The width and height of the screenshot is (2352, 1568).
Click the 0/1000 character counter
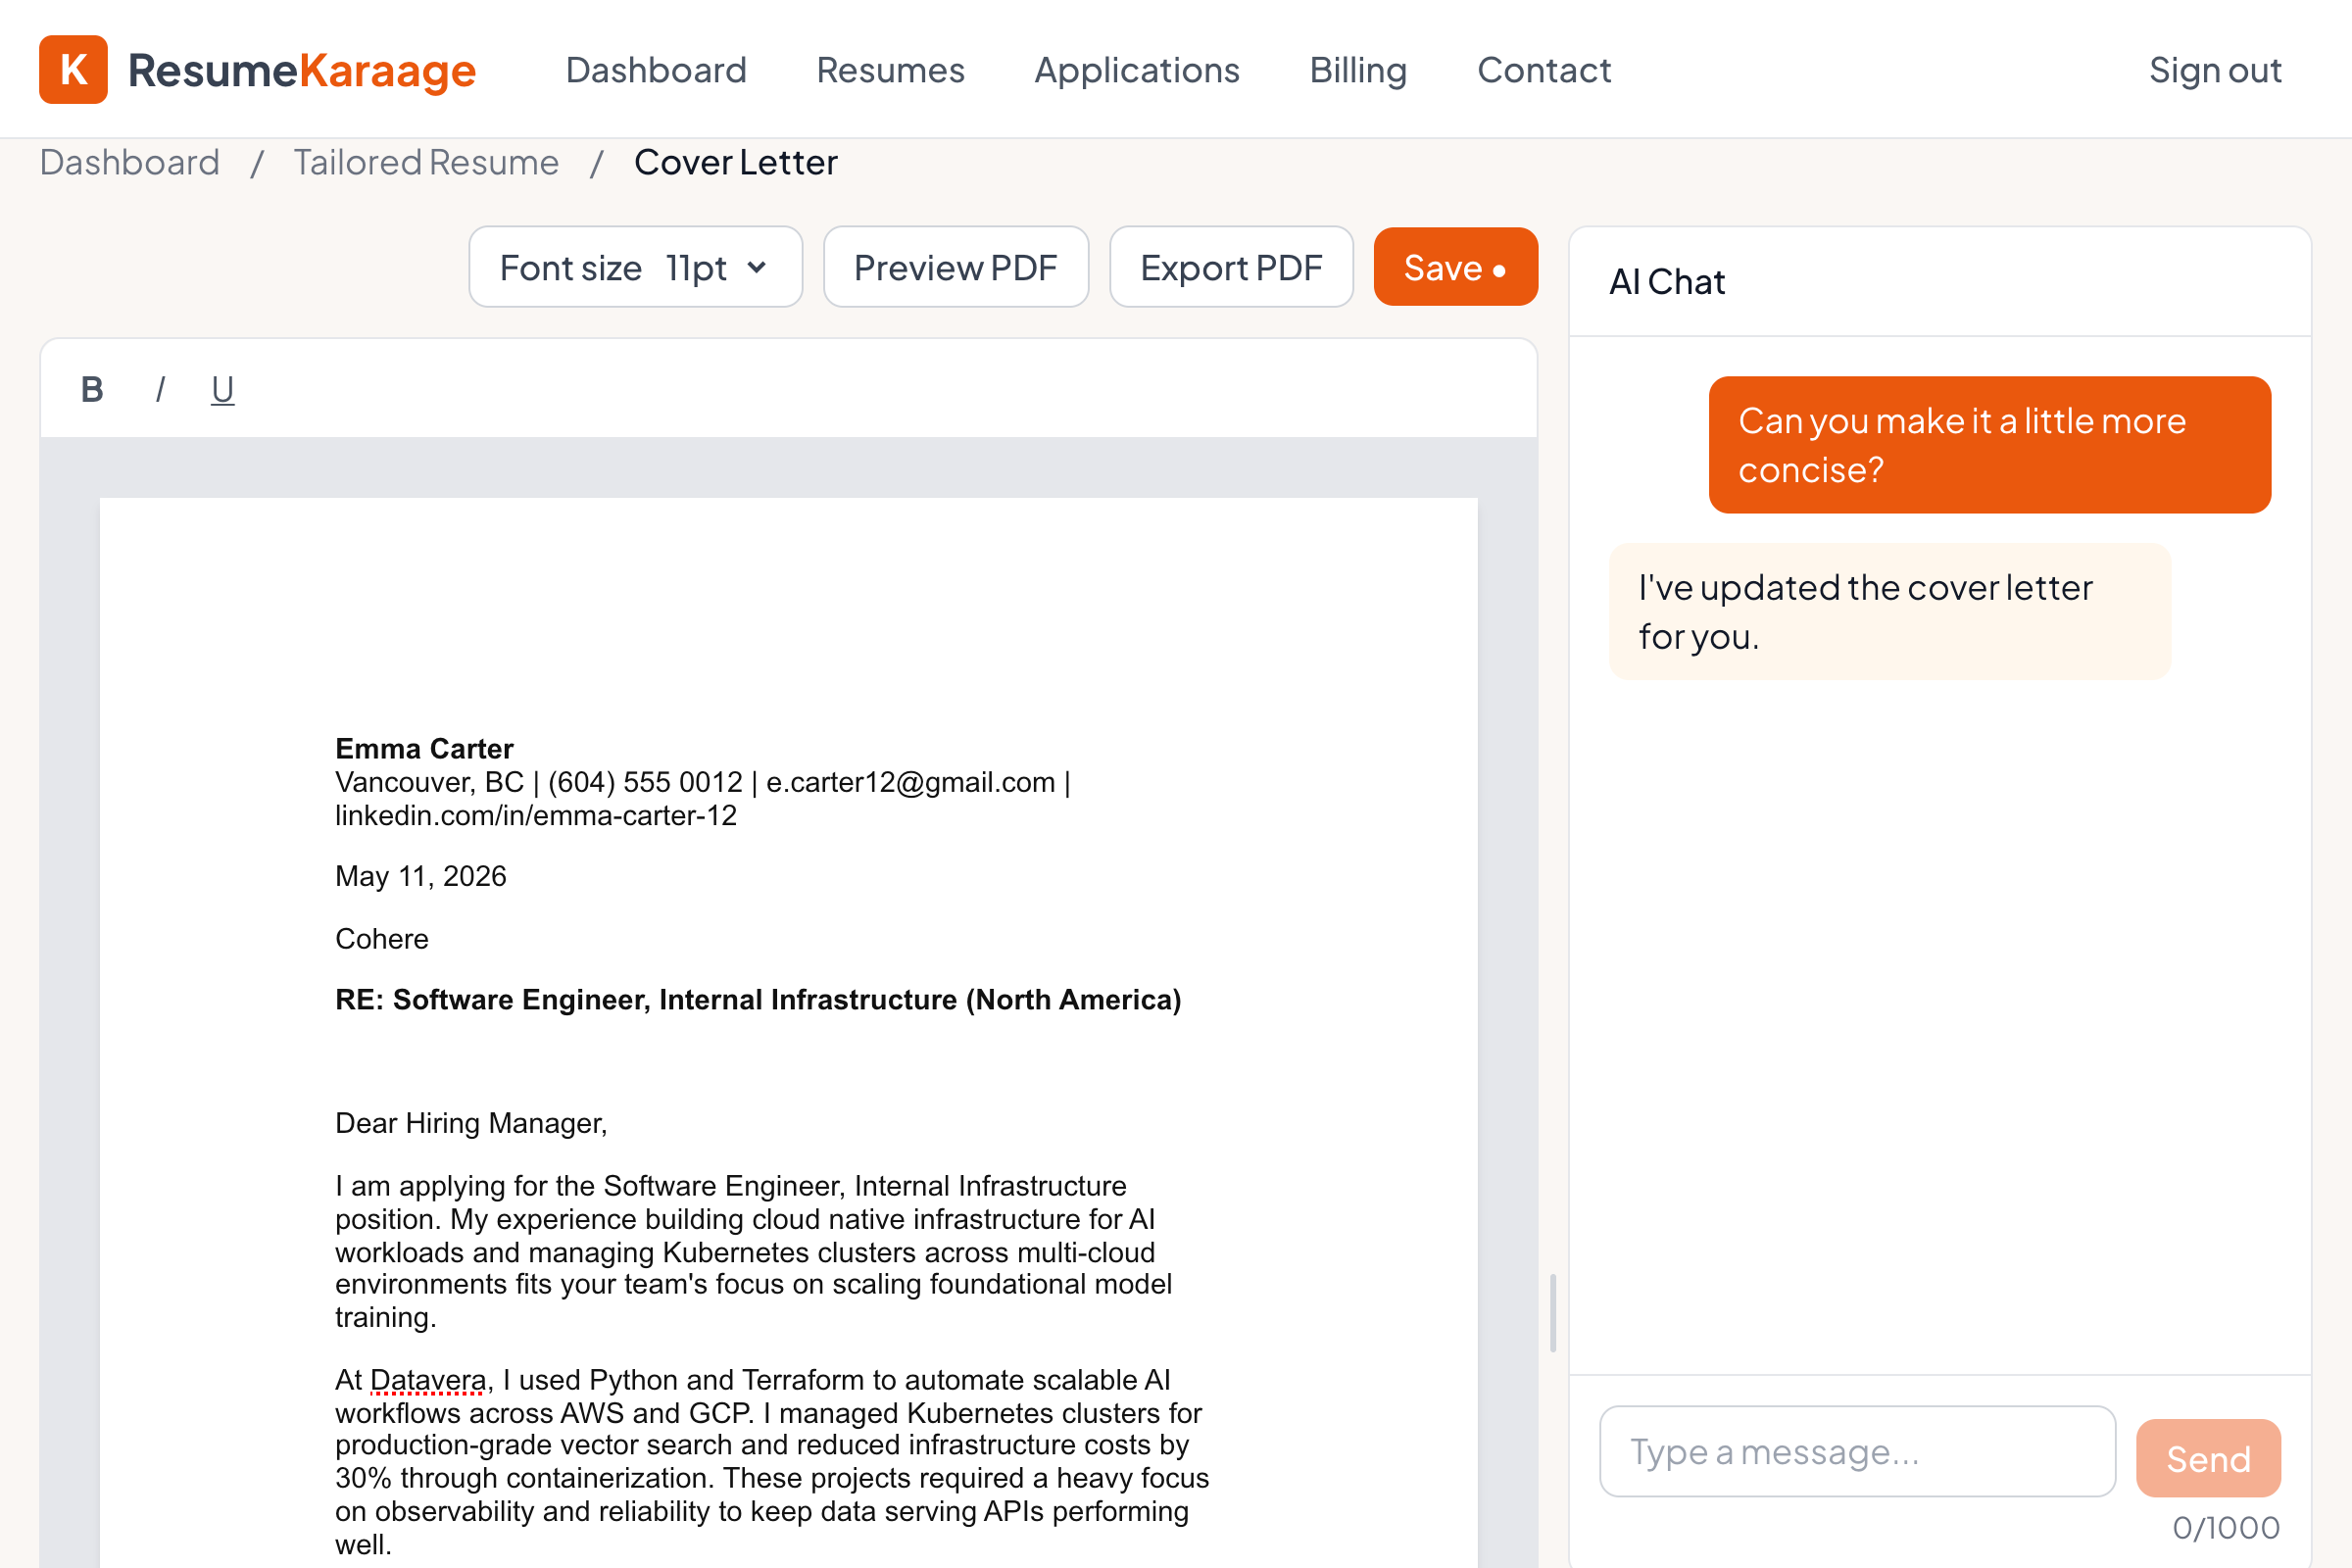point(2226,1527)
